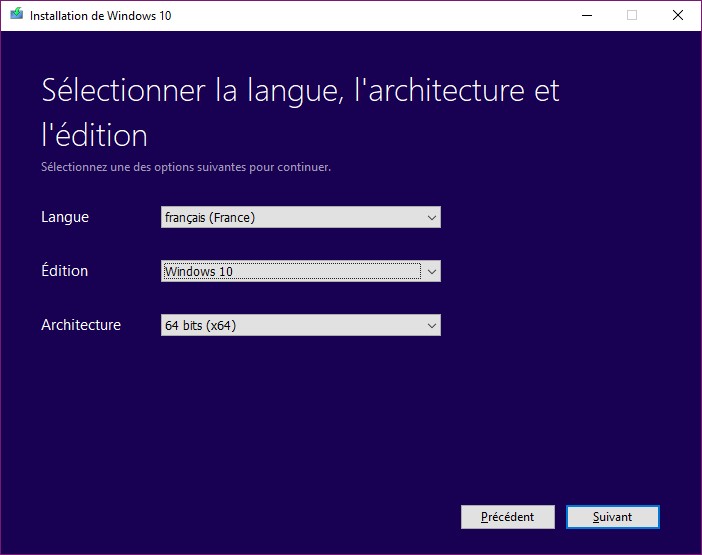Close the Installation de Windows 10 window

(x=678, y=15)
